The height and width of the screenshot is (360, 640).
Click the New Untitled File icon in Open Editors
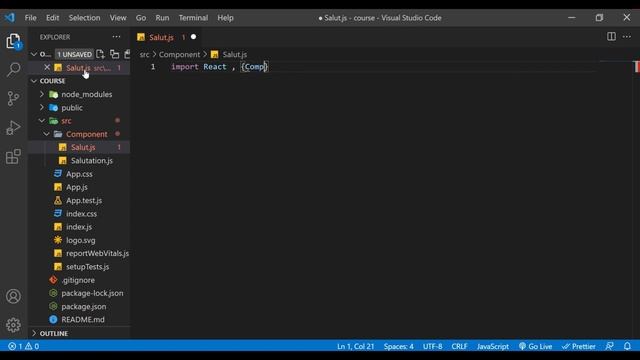point(100,54)
